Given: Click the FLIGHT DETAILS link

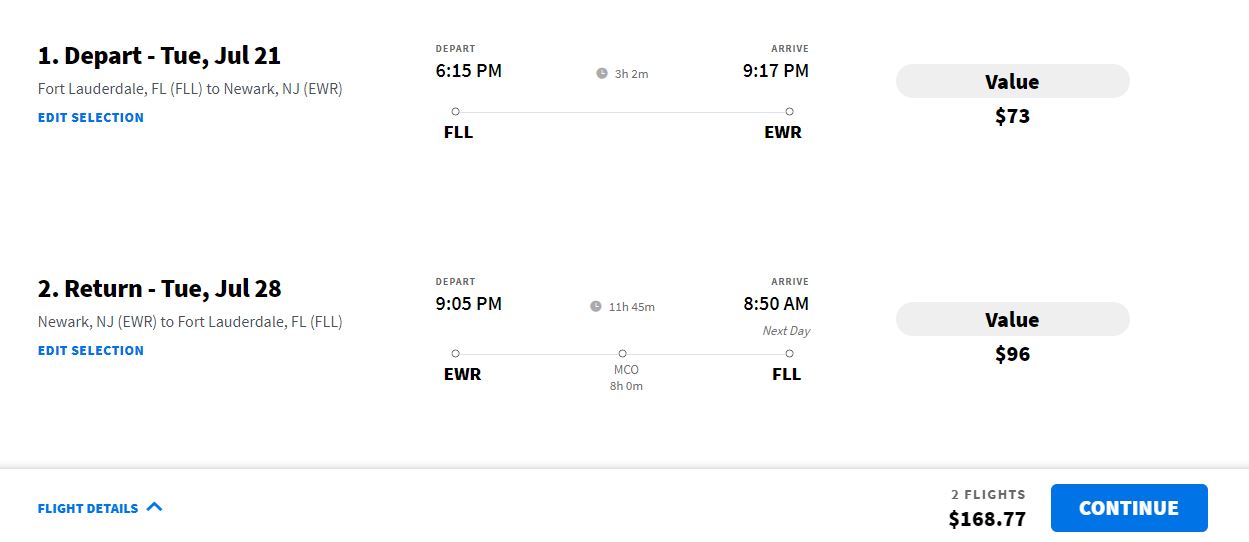Looking at the screenshot, I should click(88, 508).
